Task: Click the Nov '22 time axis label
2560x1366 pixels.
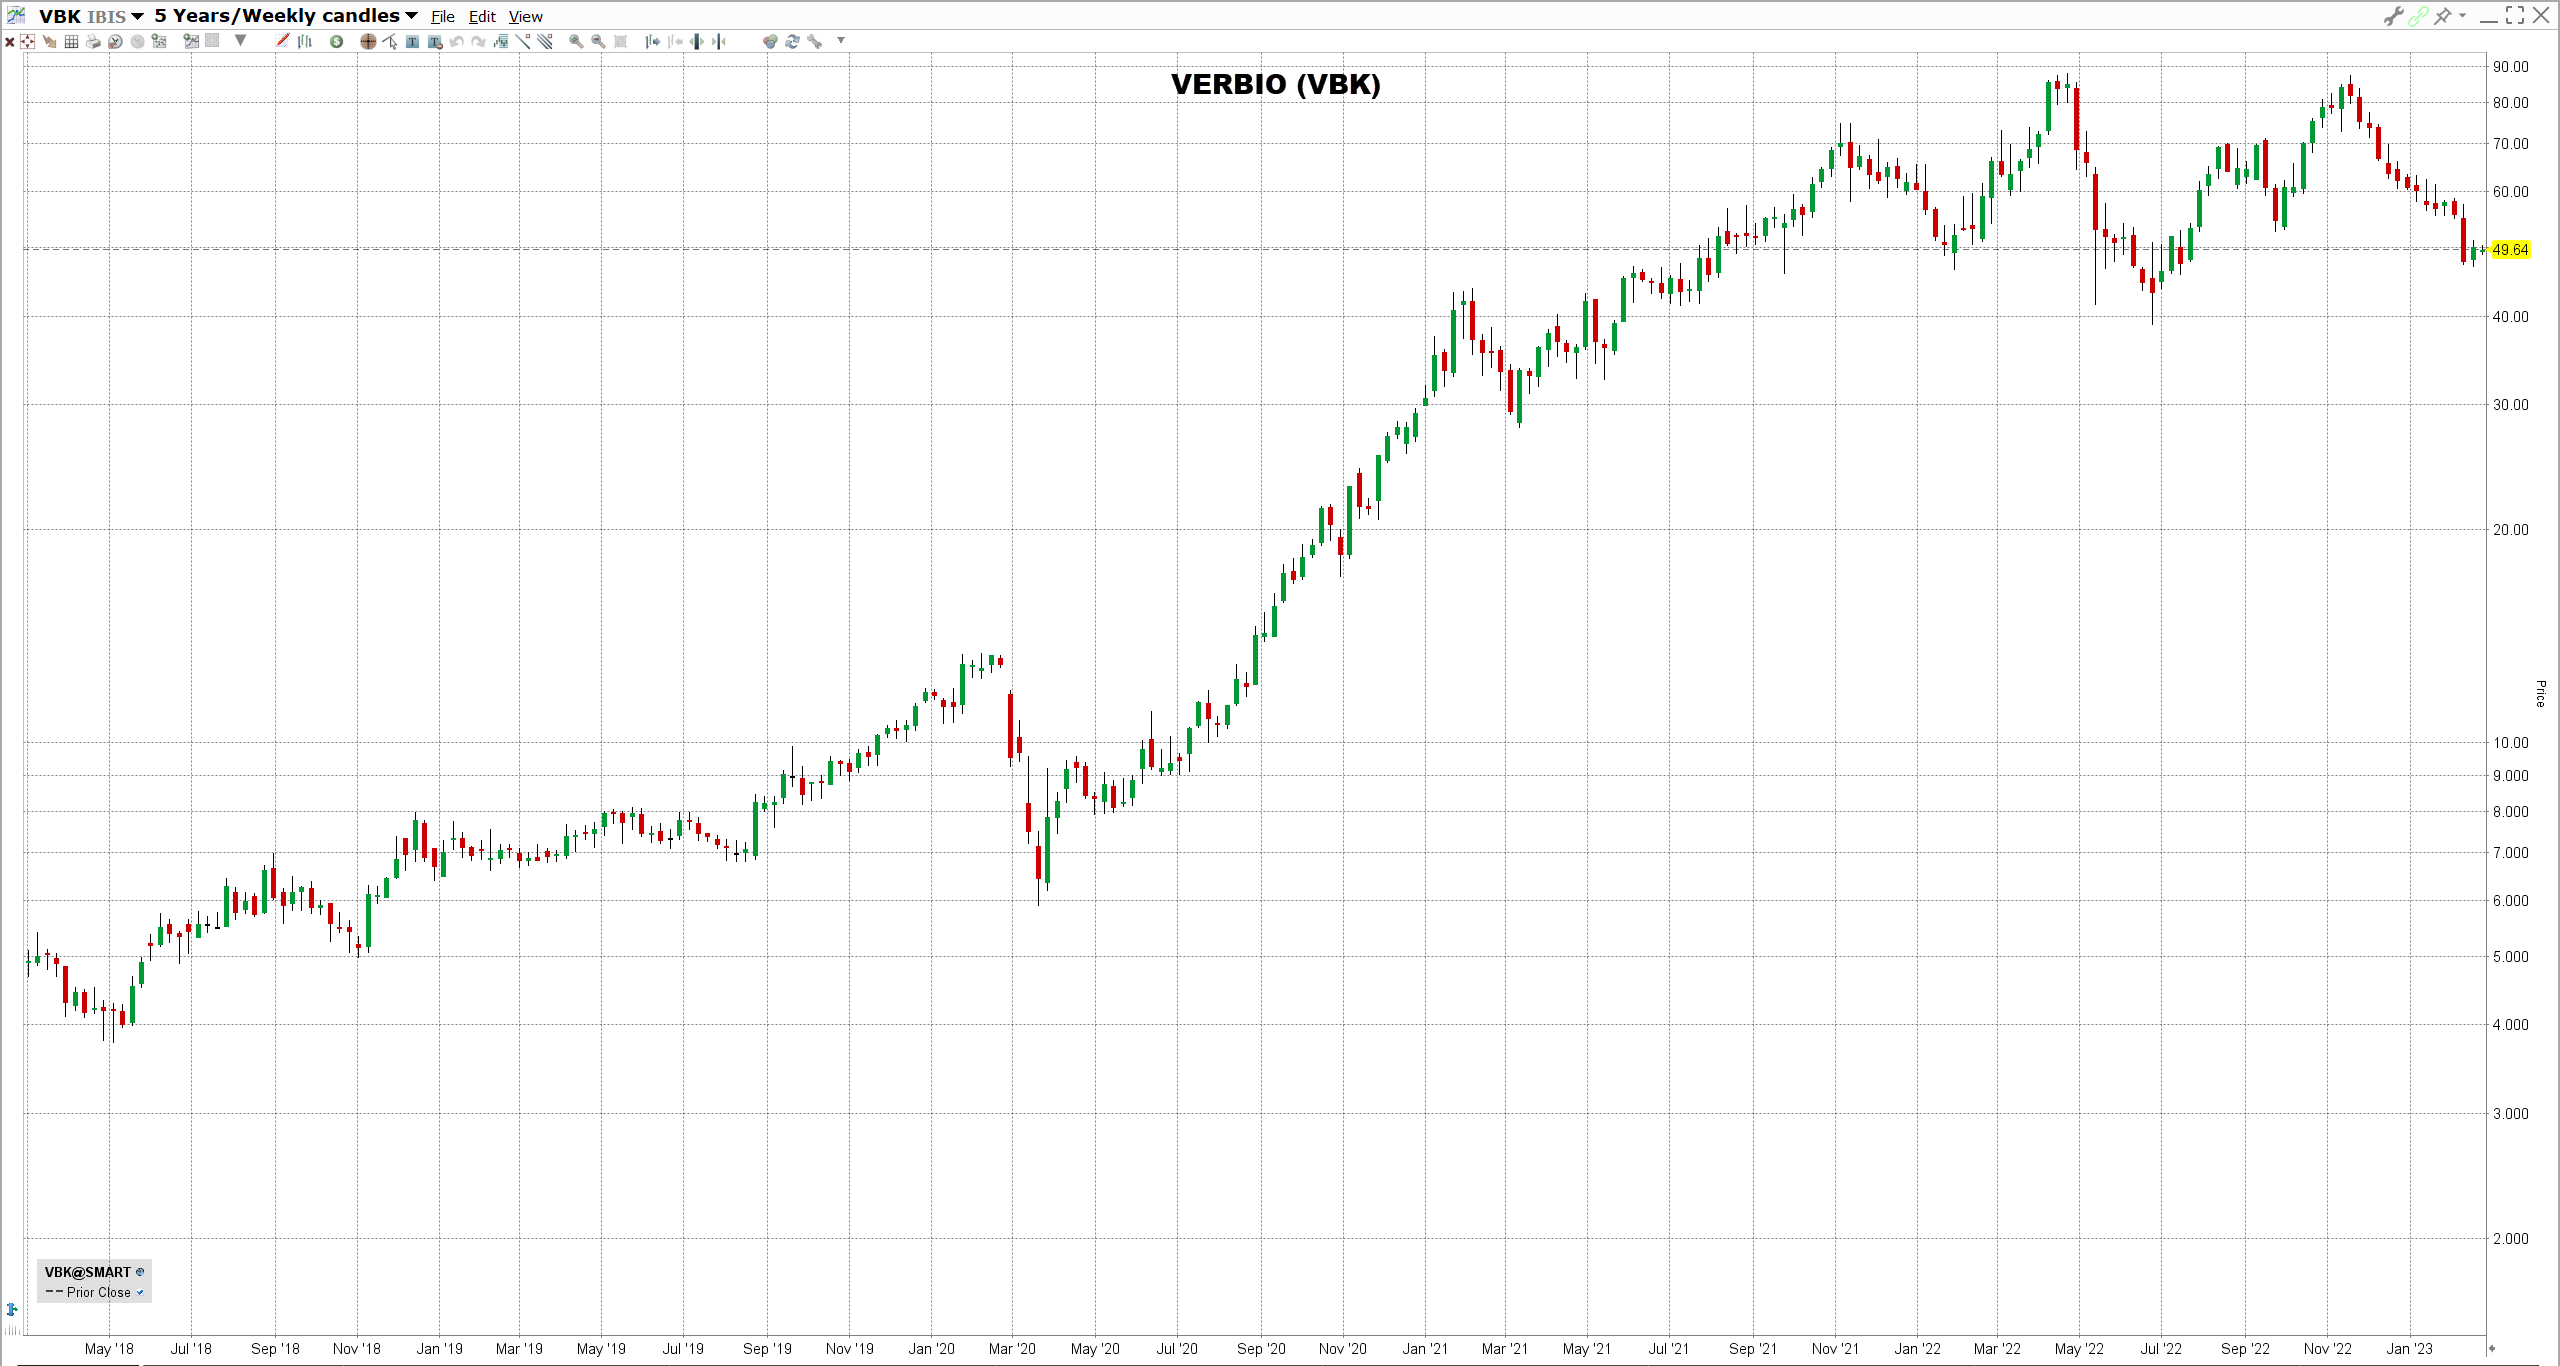Action: [2328, 1349]
